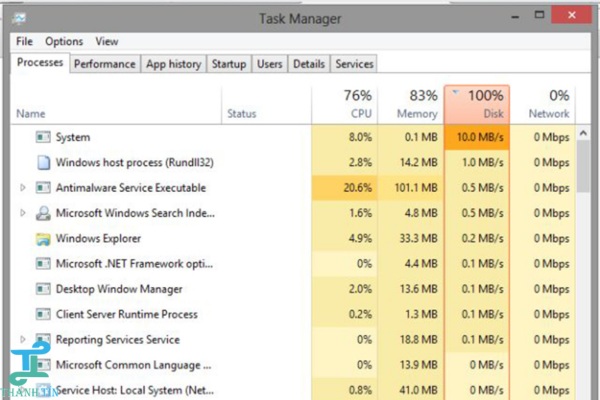Sort processes by Disk column
This screenshot has height=400, width=600.
[x=477, y=105]
